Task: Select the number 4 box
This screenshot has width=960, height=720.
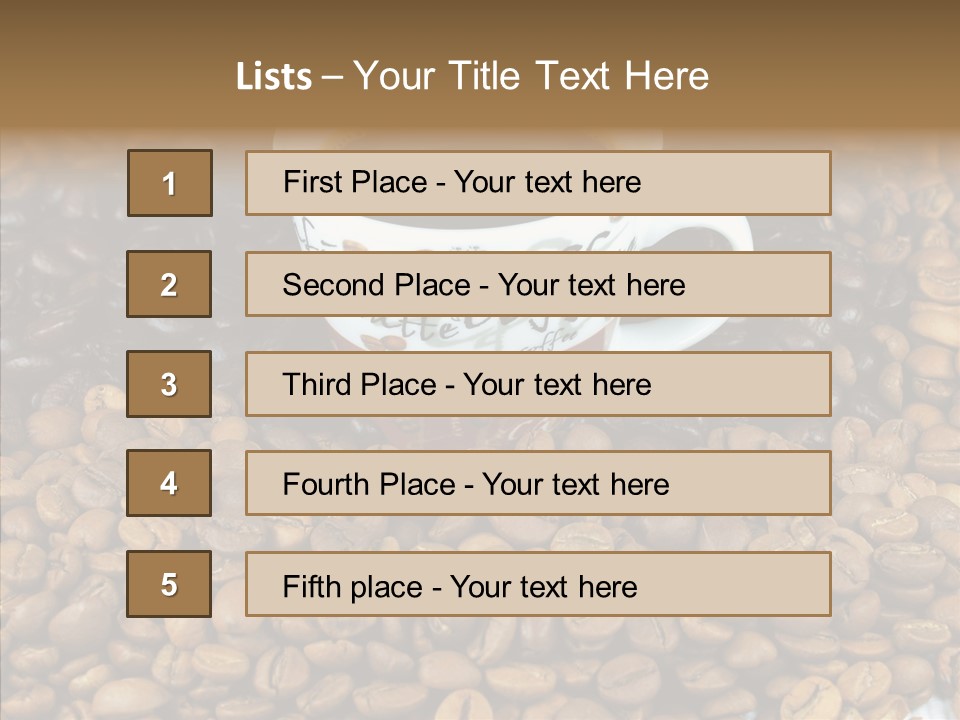Action: (x=169, y=484)
